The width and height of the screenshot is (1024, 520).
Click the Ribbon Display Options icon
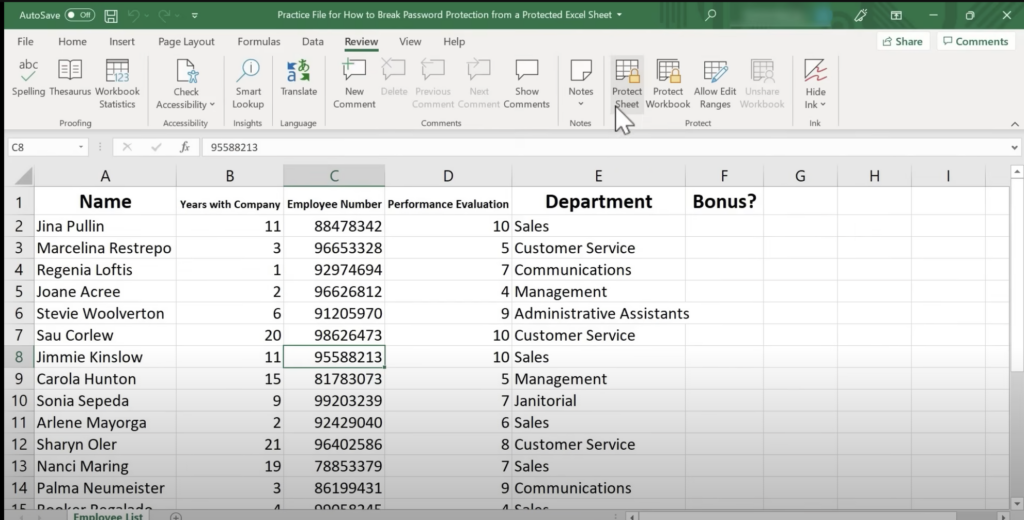click(x=896, y=15)
